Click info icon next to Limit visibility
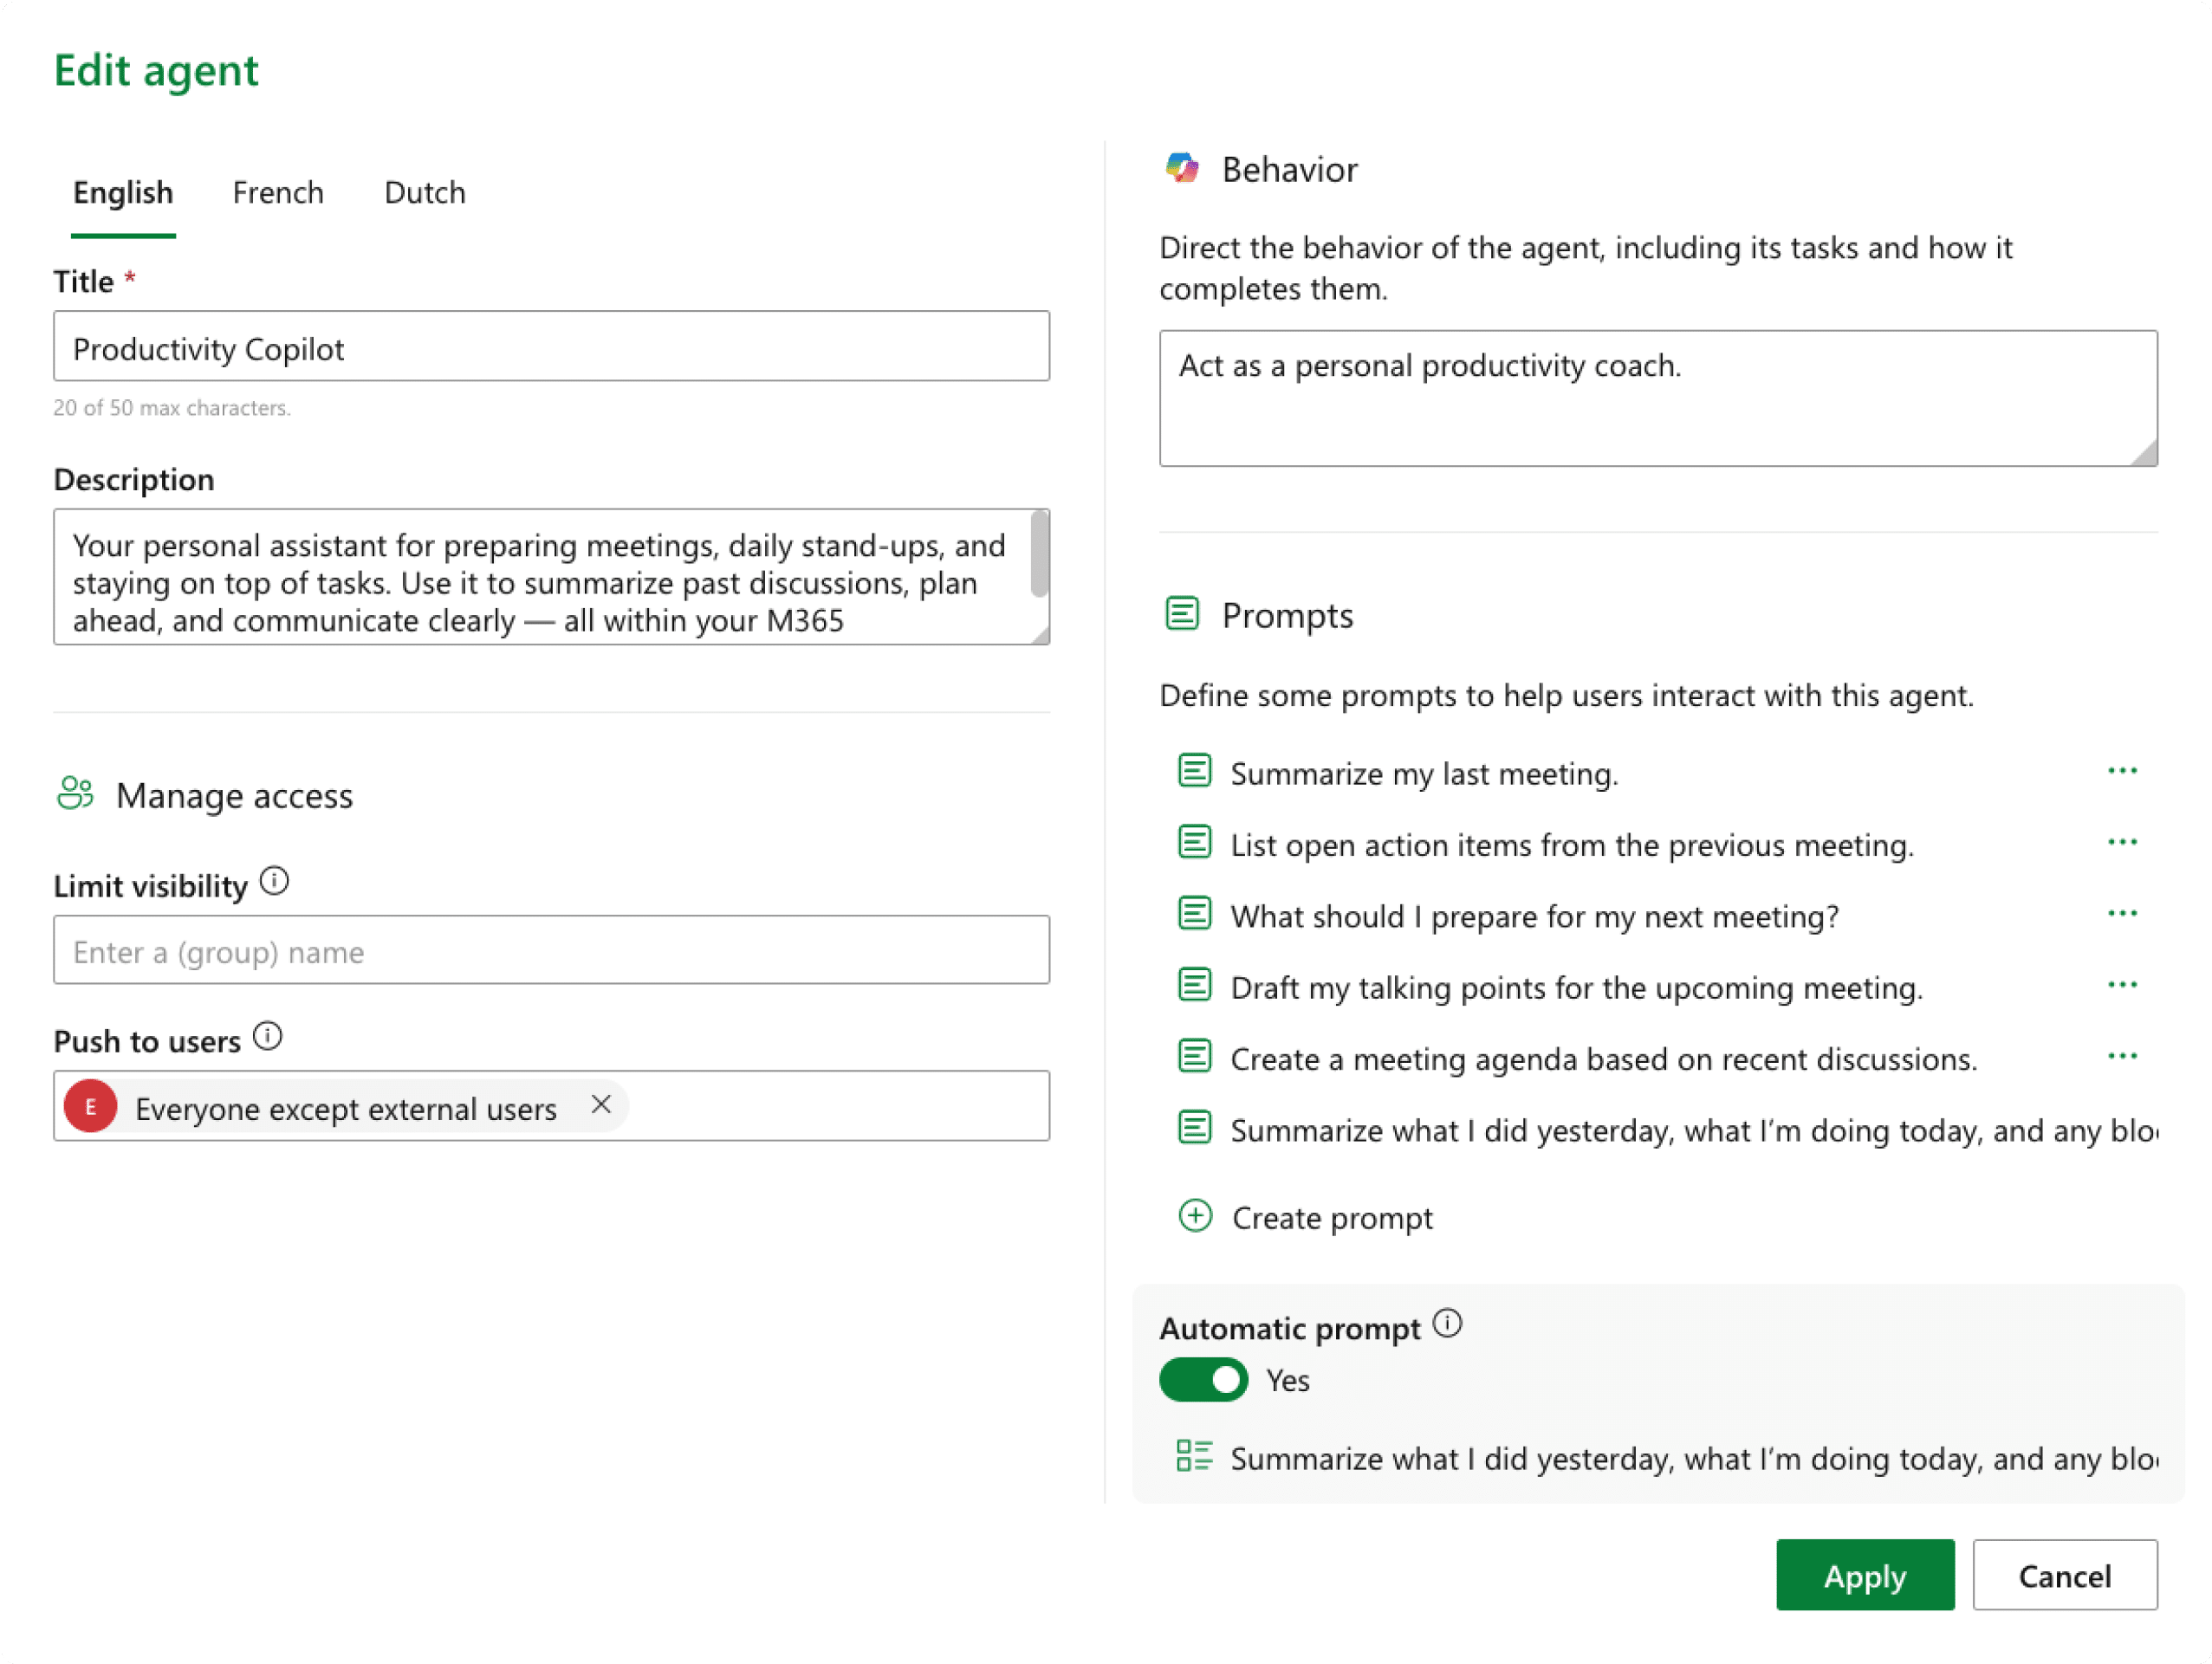This screenshot has width=2212, height=1664. 274,882
